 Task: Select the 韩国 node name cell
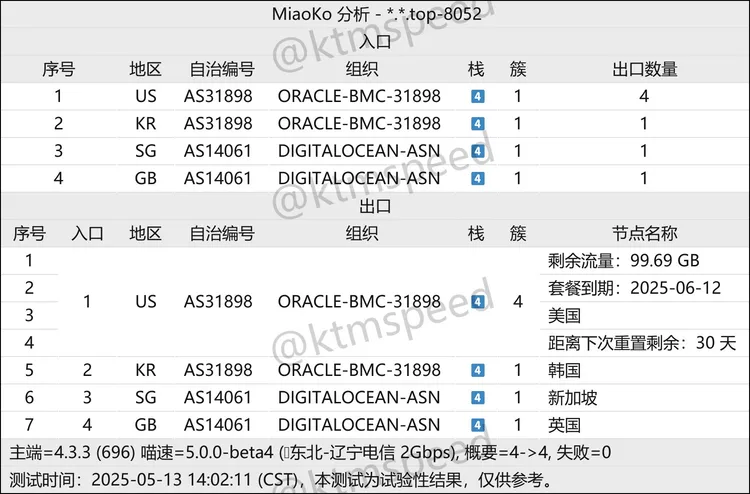click(564, 370)
